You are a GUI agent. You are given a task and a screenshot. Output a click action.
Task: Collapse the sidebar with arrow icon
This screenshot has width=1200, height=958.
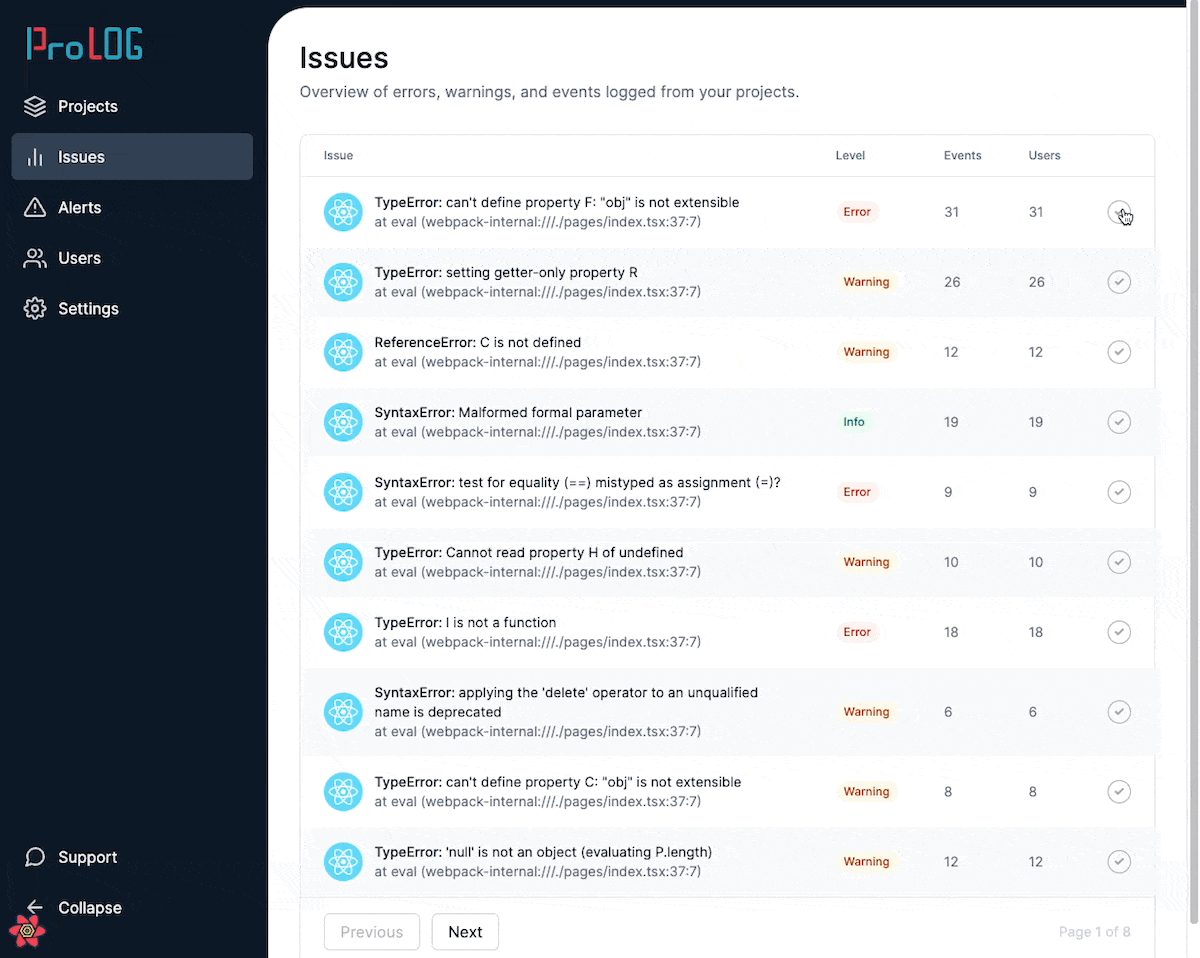click(35, 907)
